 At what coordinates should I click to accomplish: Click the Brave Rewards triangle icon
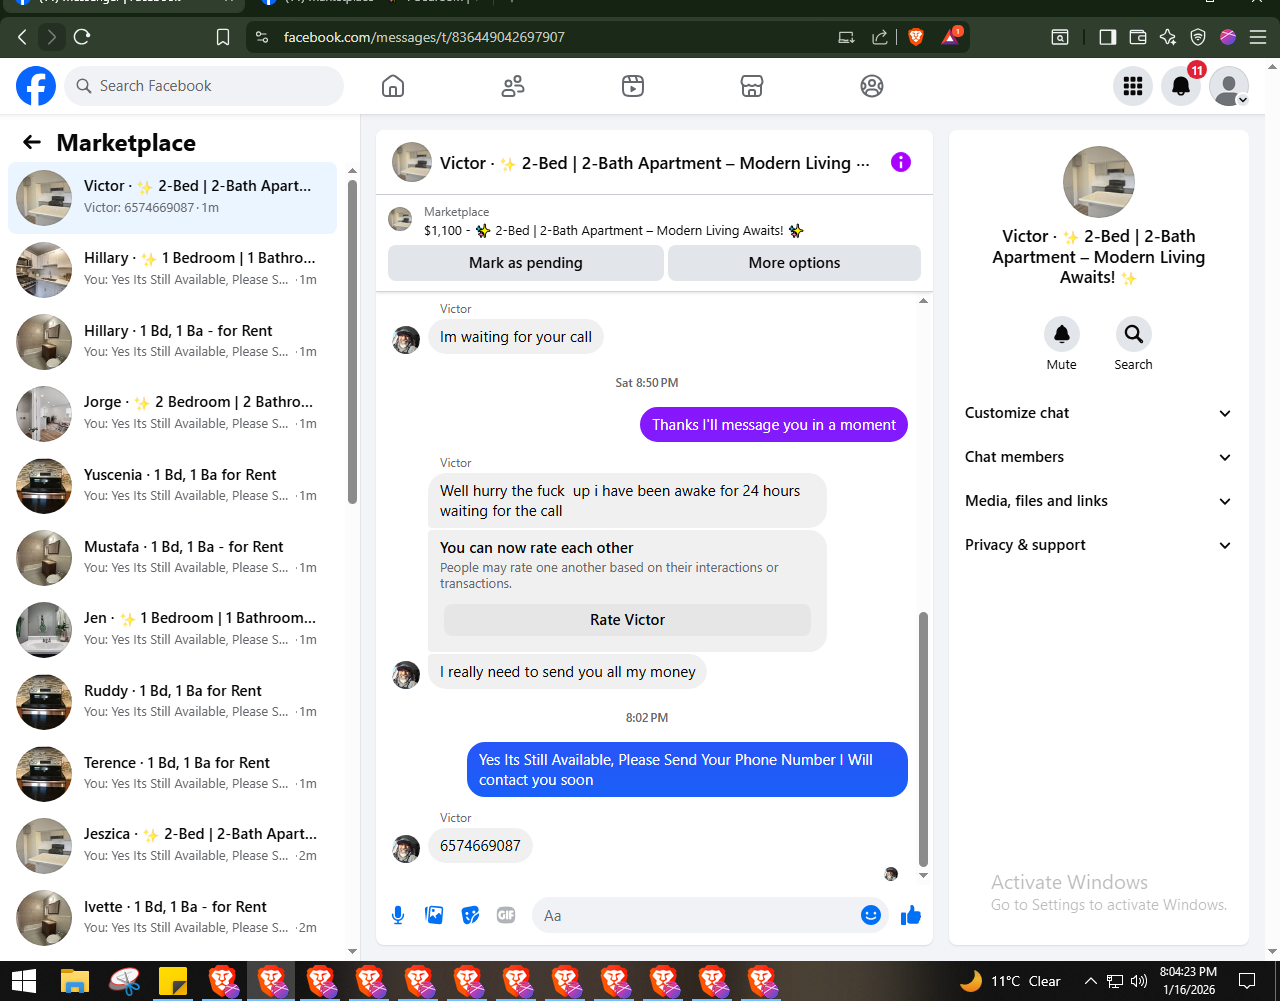pyautogui.click(x=949, y=37)
